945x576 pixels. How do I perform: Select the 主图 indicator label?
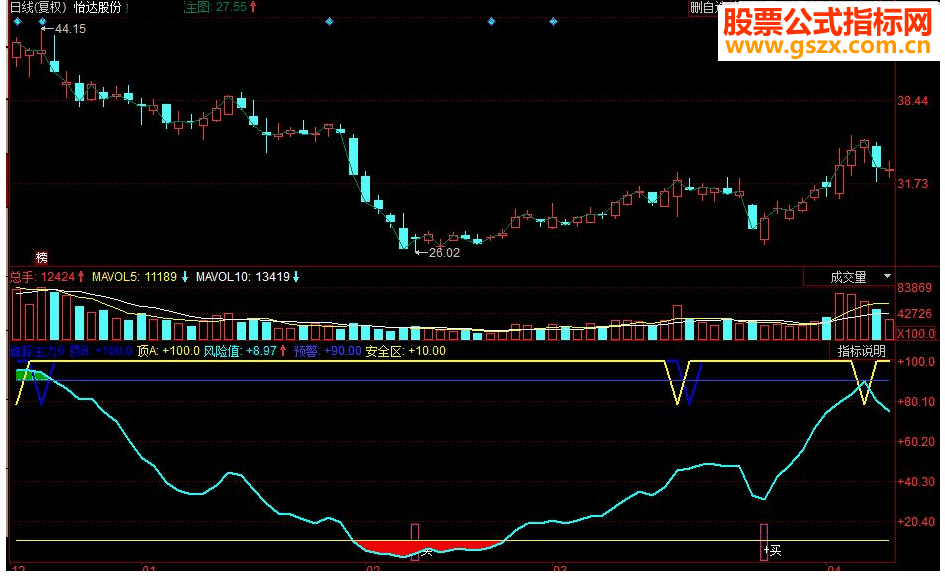[197, 7]
